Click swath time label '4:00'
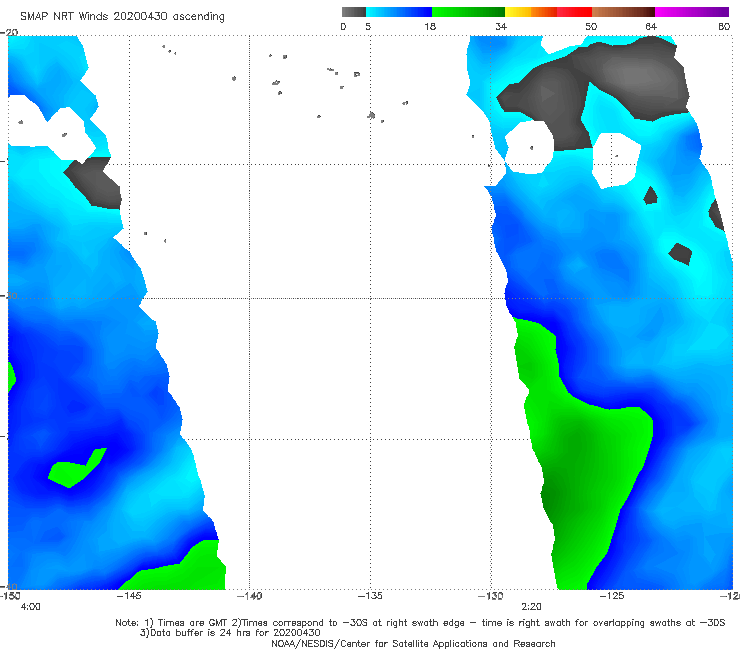 click(31, 607)
